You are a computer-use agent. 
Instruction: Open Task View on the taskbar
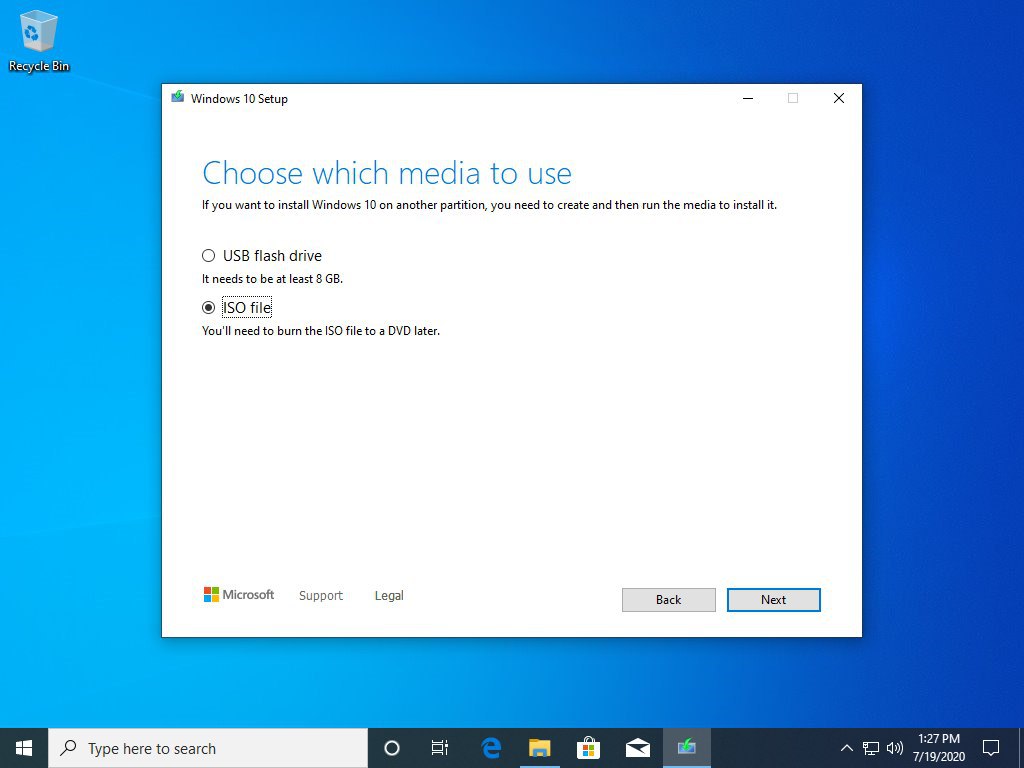440,748
